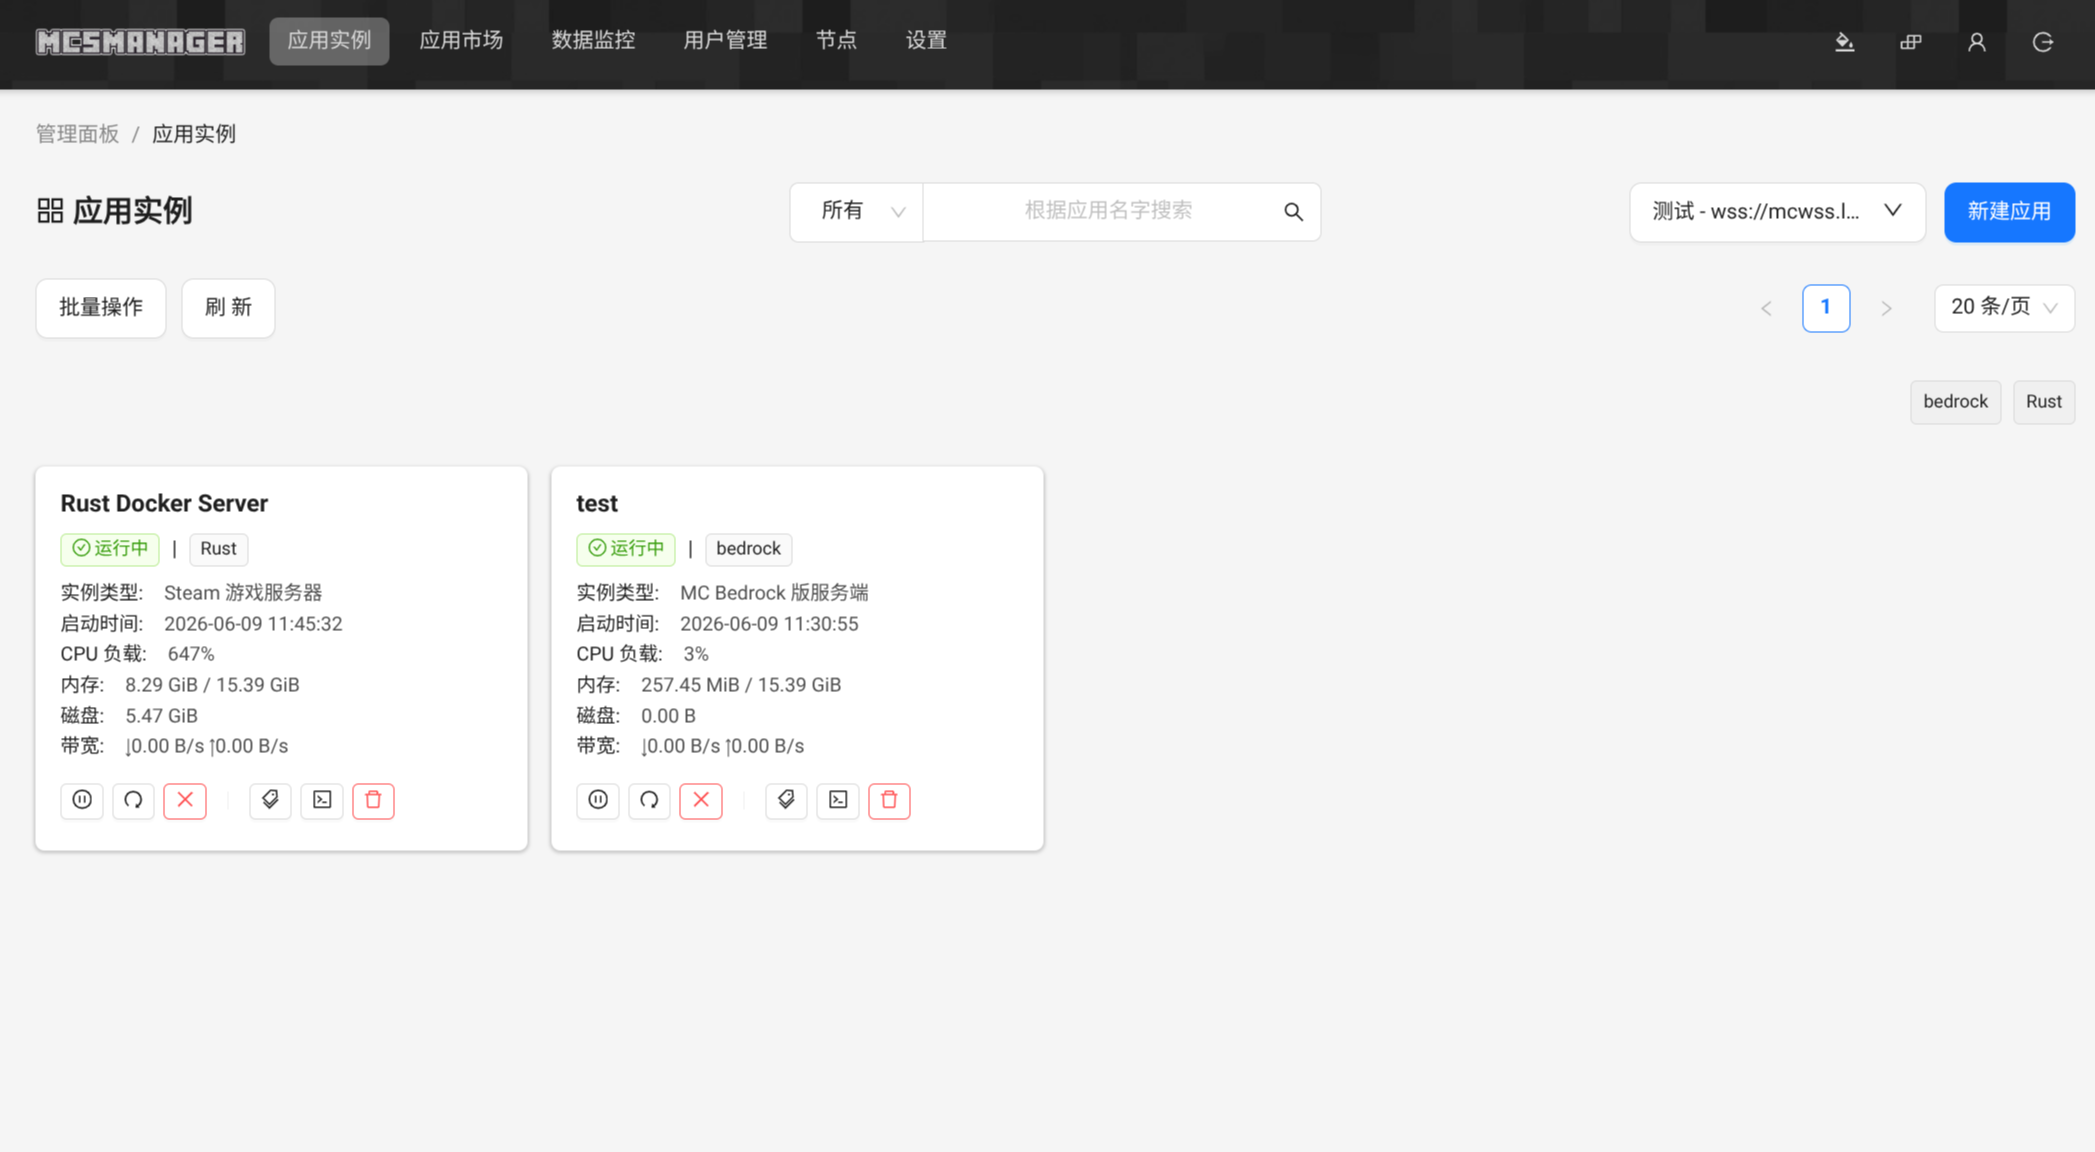Open the test instance card title

597,503
